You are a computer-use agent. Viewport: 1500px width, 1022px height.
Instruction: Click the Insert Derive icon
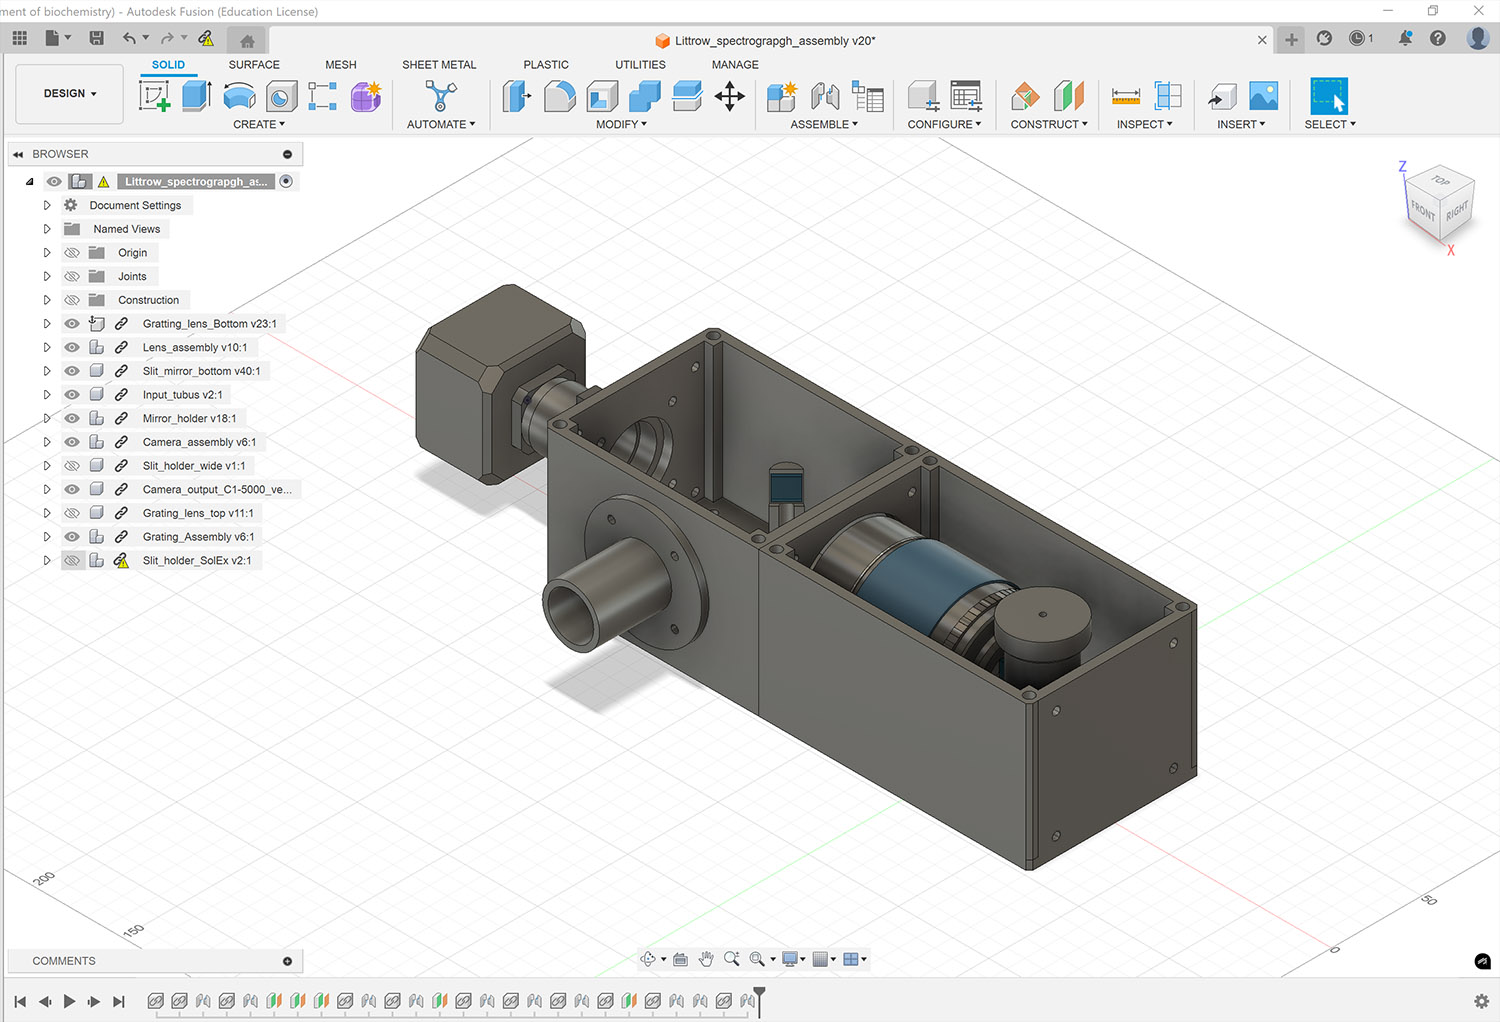coord(1222,97)
